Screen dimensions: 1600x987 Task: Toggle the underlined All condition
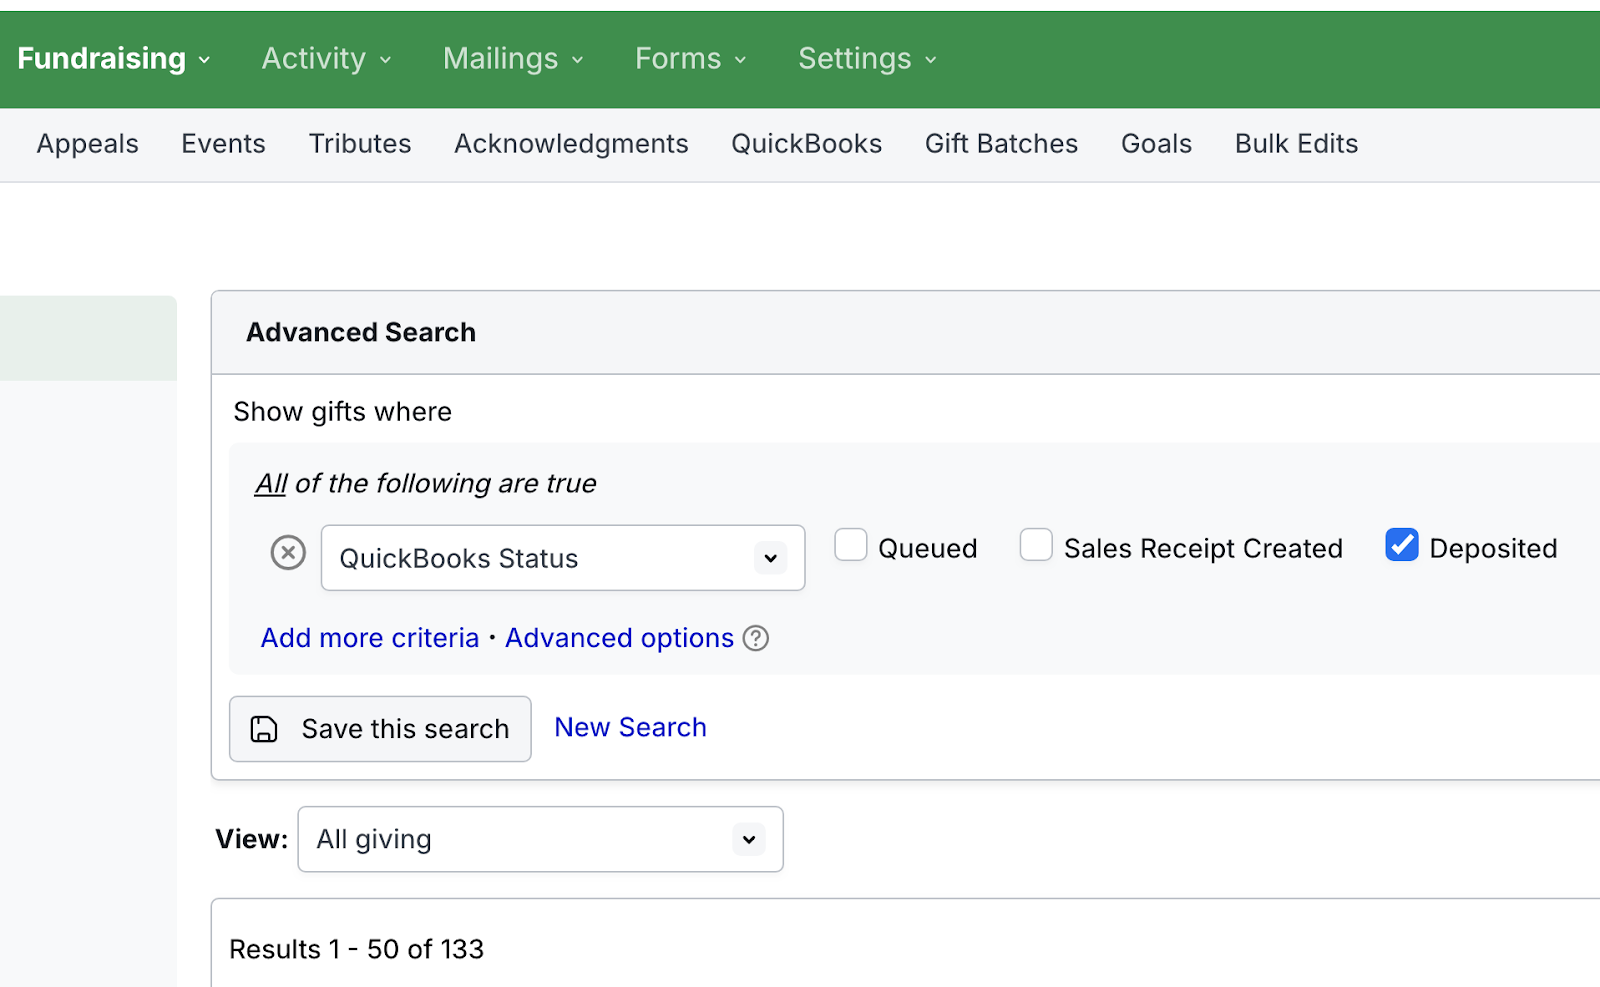271,484
